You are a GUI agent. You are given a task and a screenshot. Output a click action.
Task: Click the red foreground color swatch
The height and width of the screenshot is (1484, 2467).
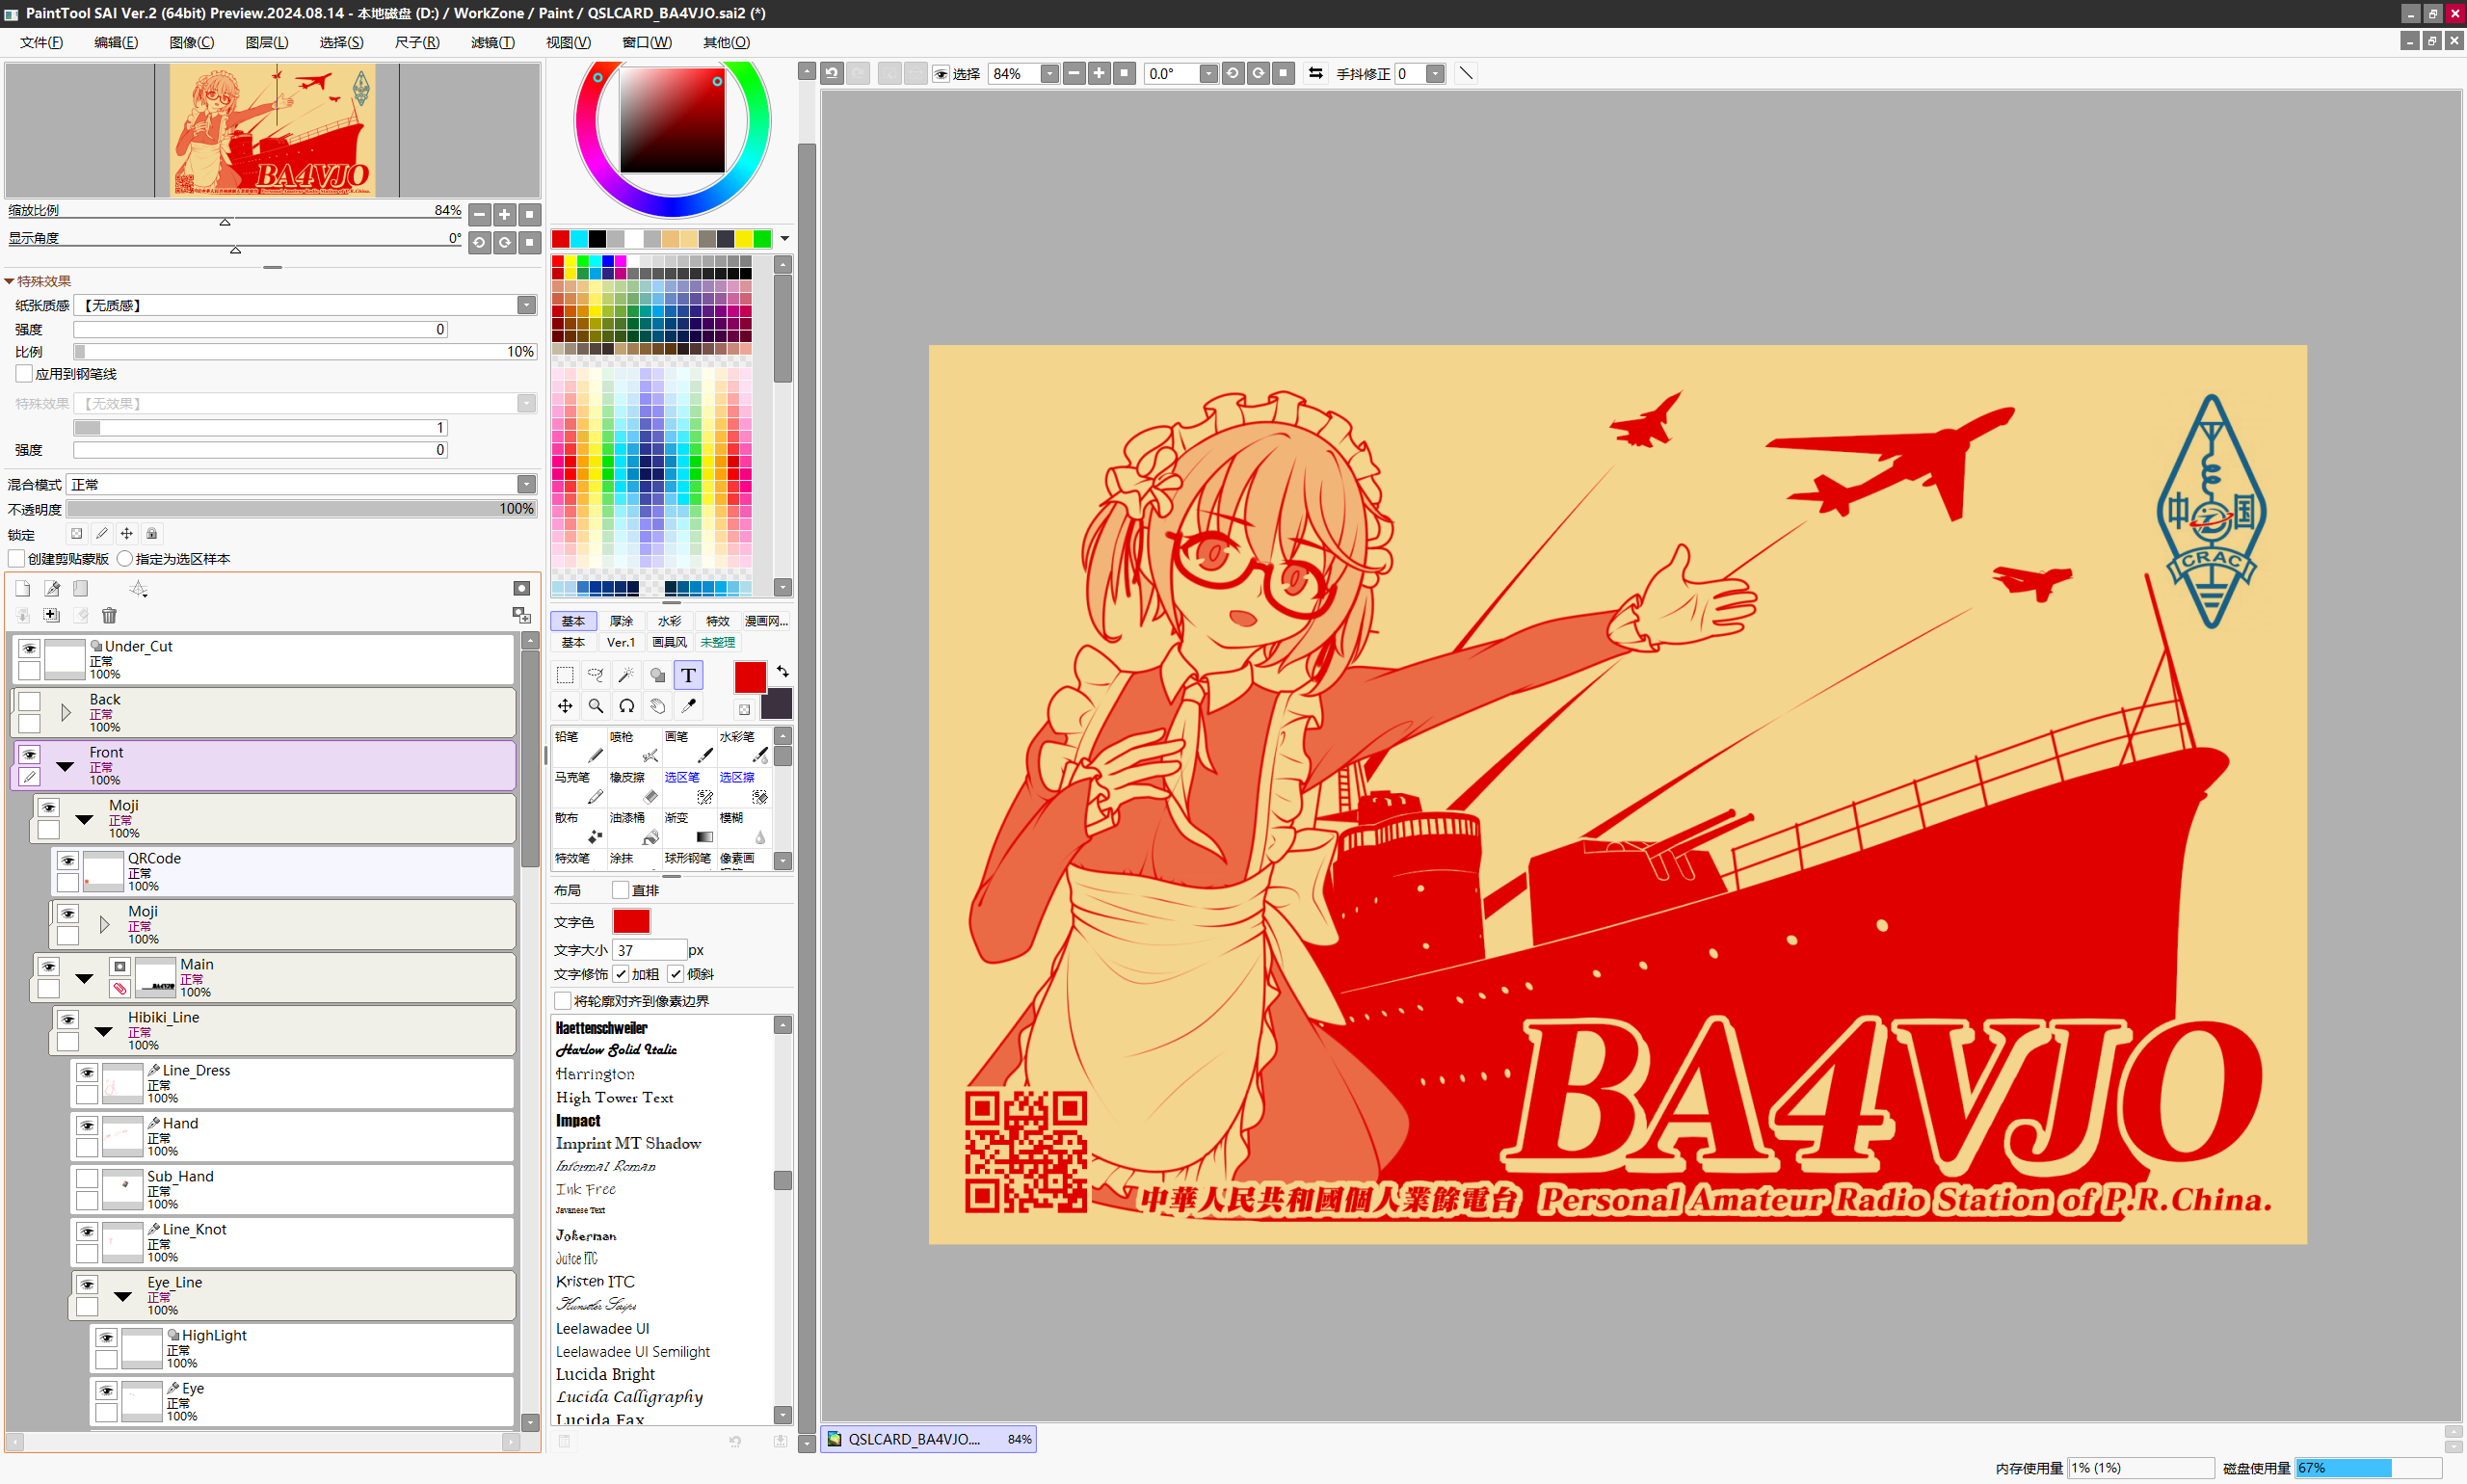(750, 677)
